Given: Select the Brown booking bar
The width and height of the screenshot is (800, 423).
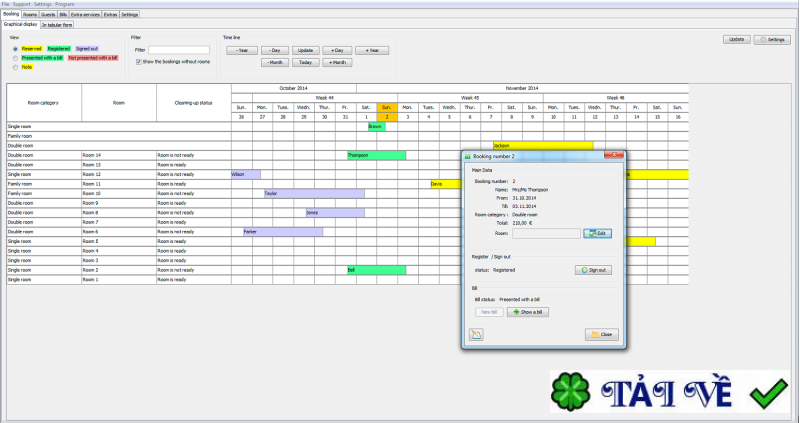Looking at the screenshot, I should point(377,127).
